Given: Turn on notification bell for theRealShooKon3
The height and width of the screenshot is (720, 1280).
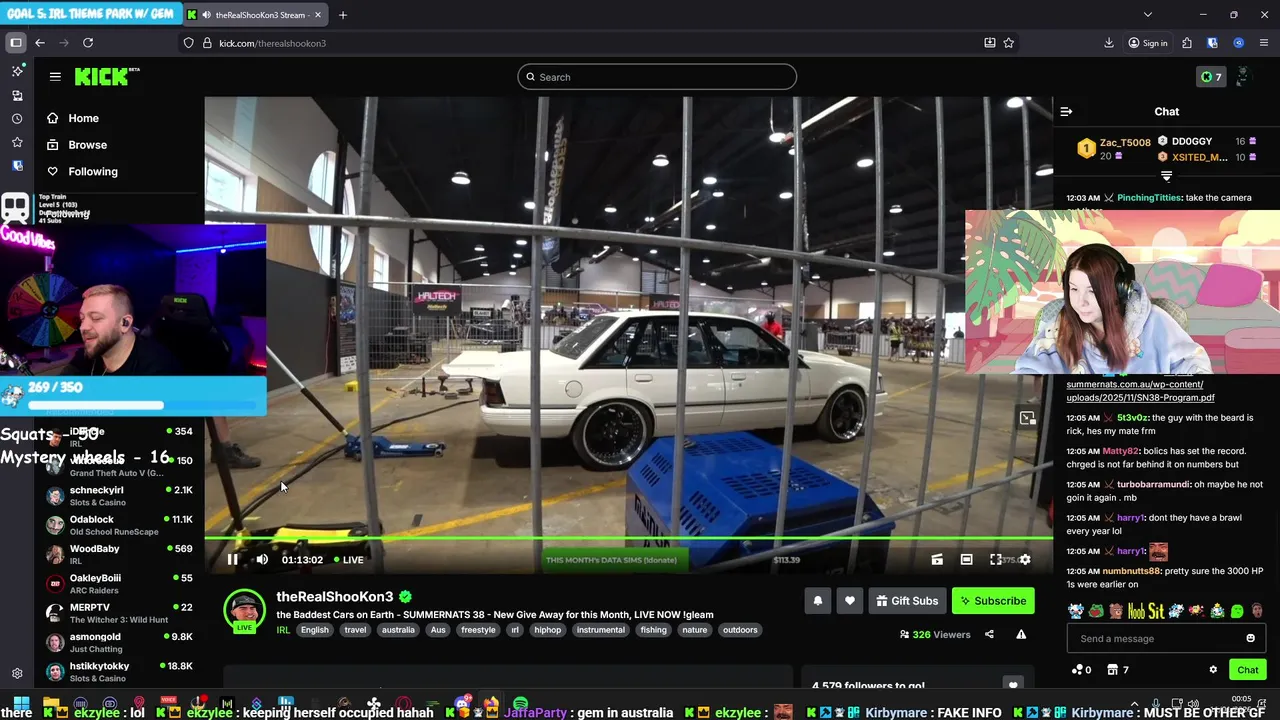Looking at the screenshot, I should click(817, 601).
